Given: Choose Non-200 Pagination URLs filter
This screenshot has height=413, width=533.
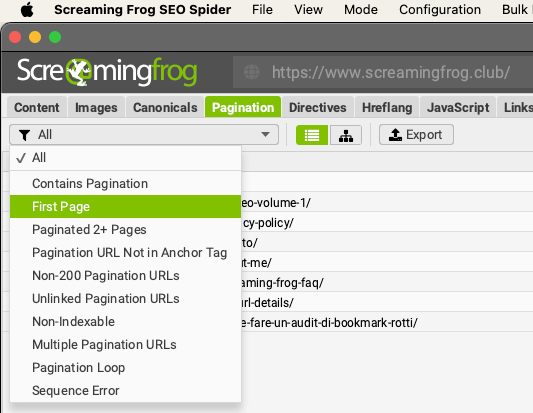Looking at the screenshot, I should pos(125,276).
